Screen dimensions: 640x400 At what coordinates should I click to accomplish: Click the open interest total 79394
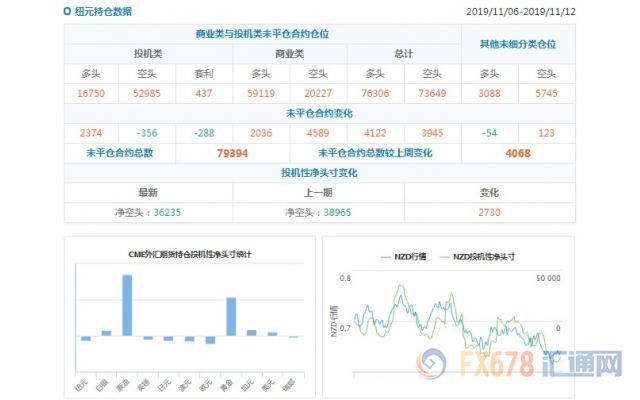232,153
